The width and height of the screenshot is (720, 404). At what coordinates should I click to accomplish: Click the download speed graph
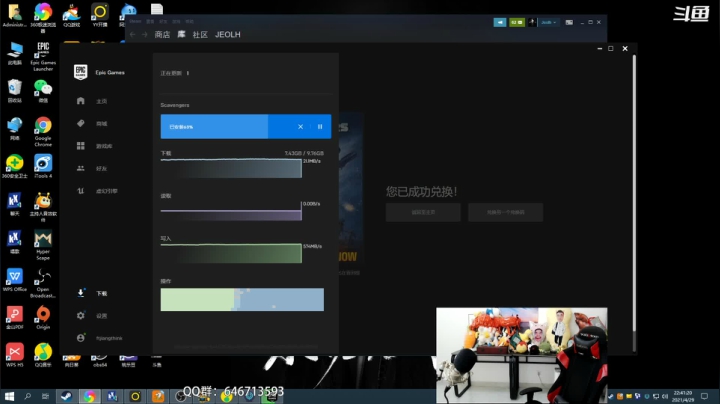click(231, 168)
